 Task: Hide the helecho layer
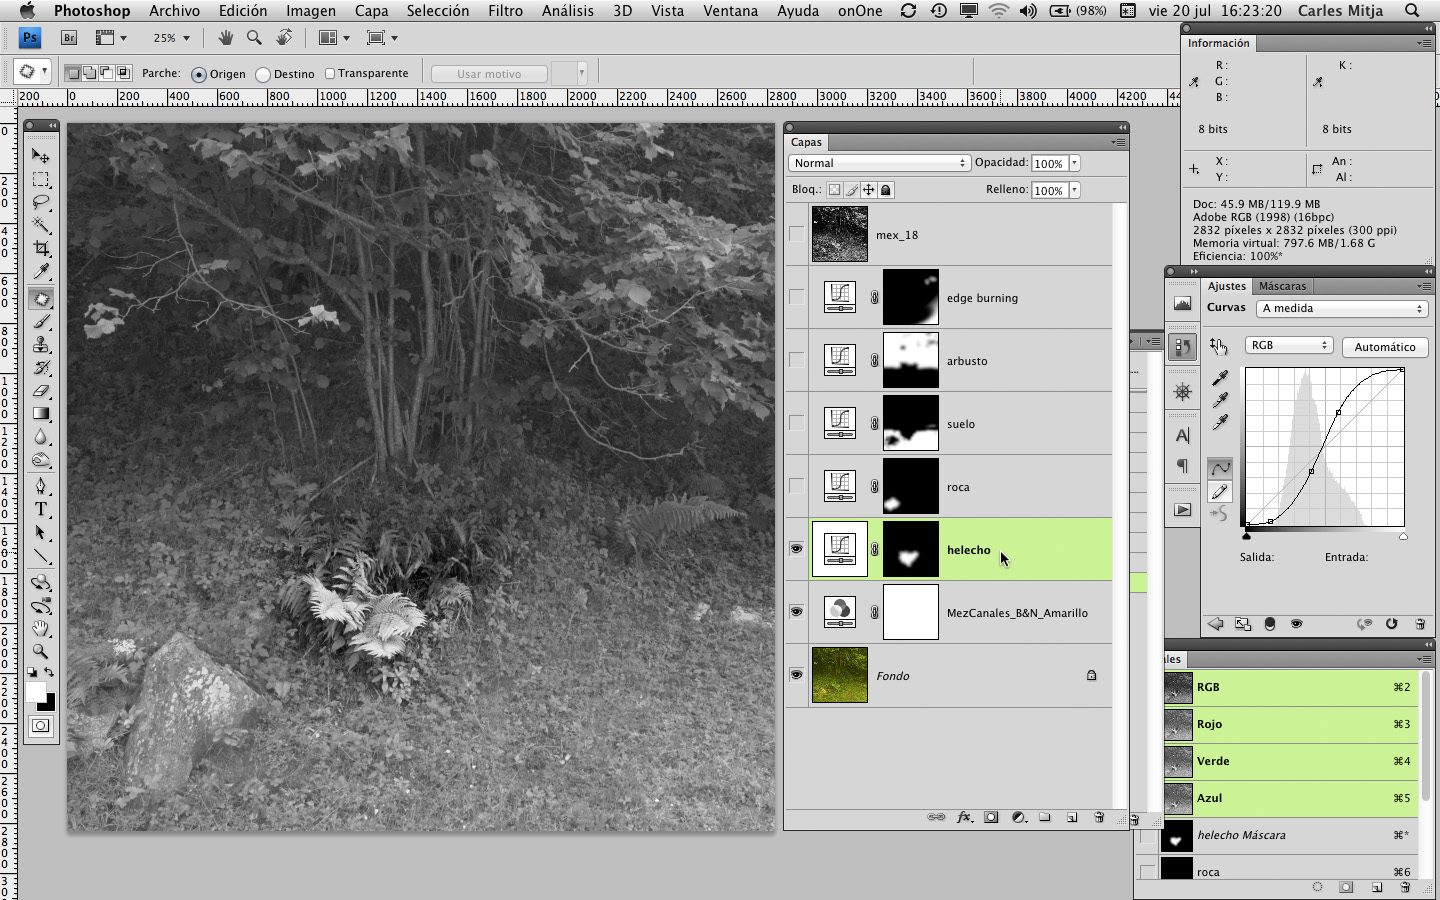coord(796,549)
